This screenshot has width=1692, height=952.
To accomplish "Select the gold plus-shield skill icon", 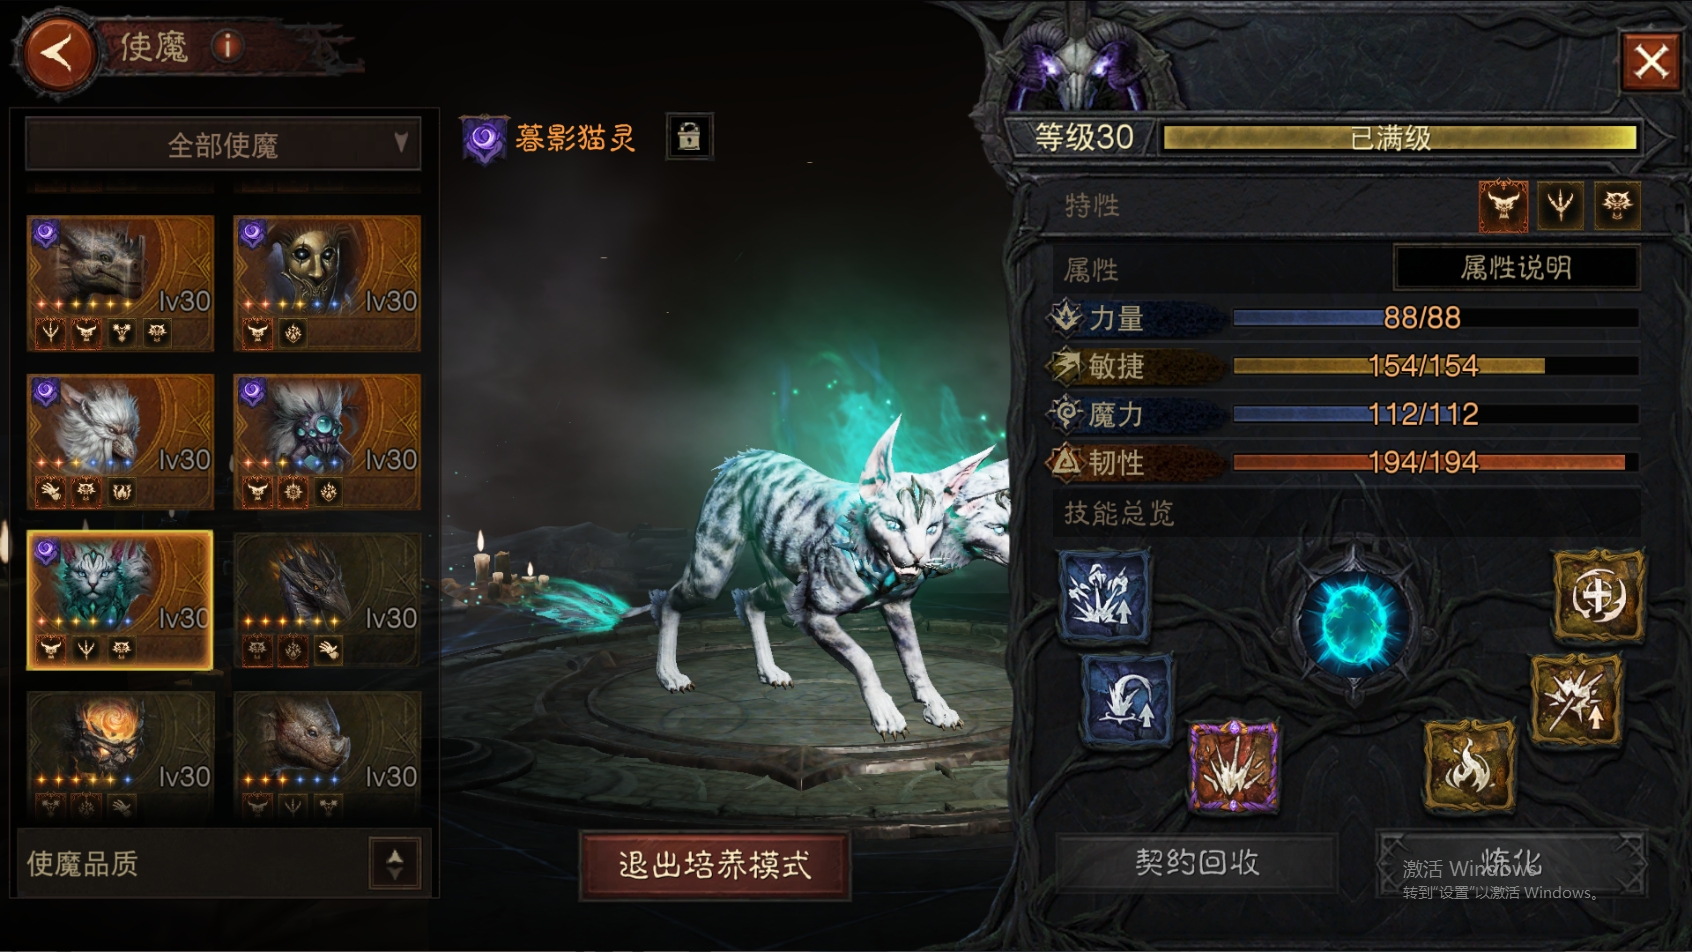I will pyautogui.click(x=1598, y=597).
